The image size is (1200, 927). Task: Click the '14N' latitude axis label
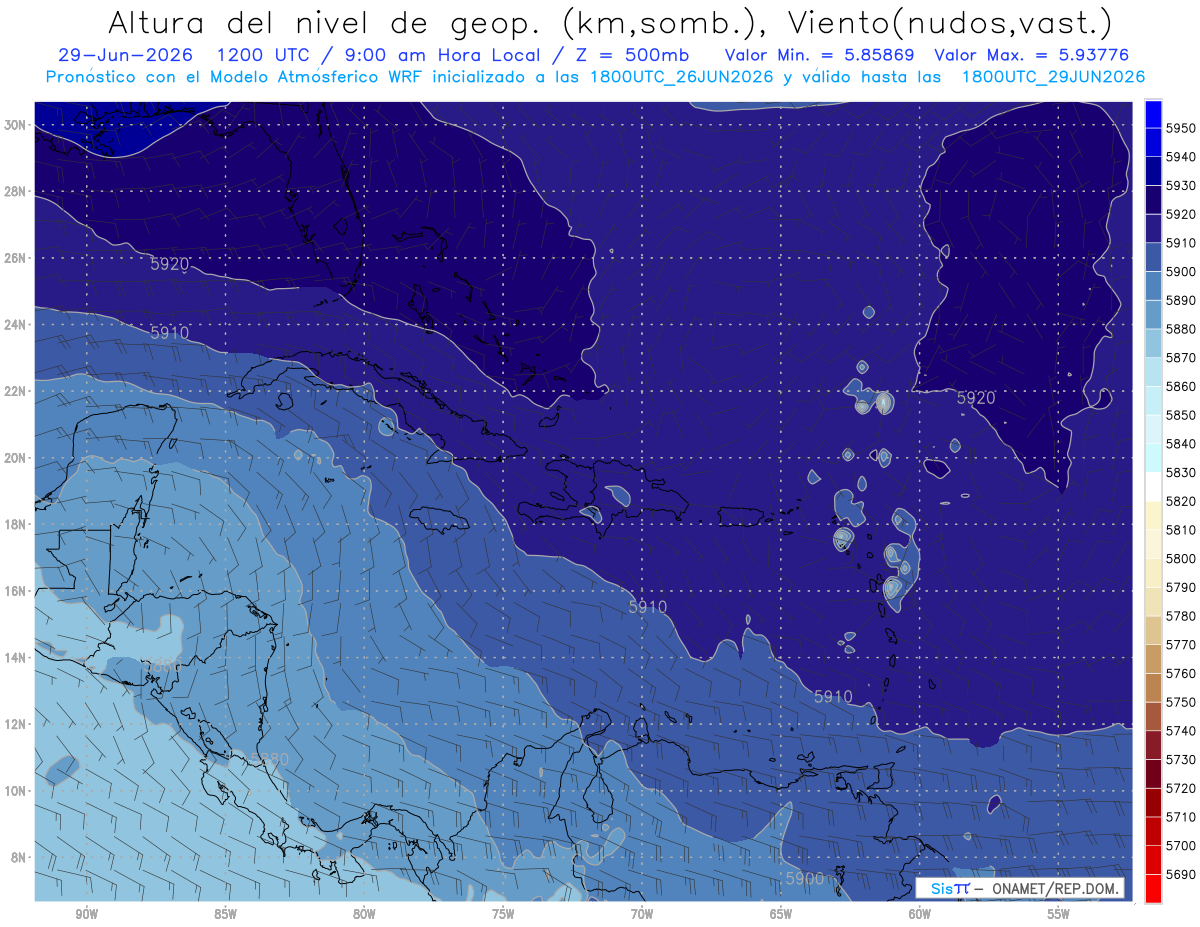pyautogui.click(x=16, y=658)
